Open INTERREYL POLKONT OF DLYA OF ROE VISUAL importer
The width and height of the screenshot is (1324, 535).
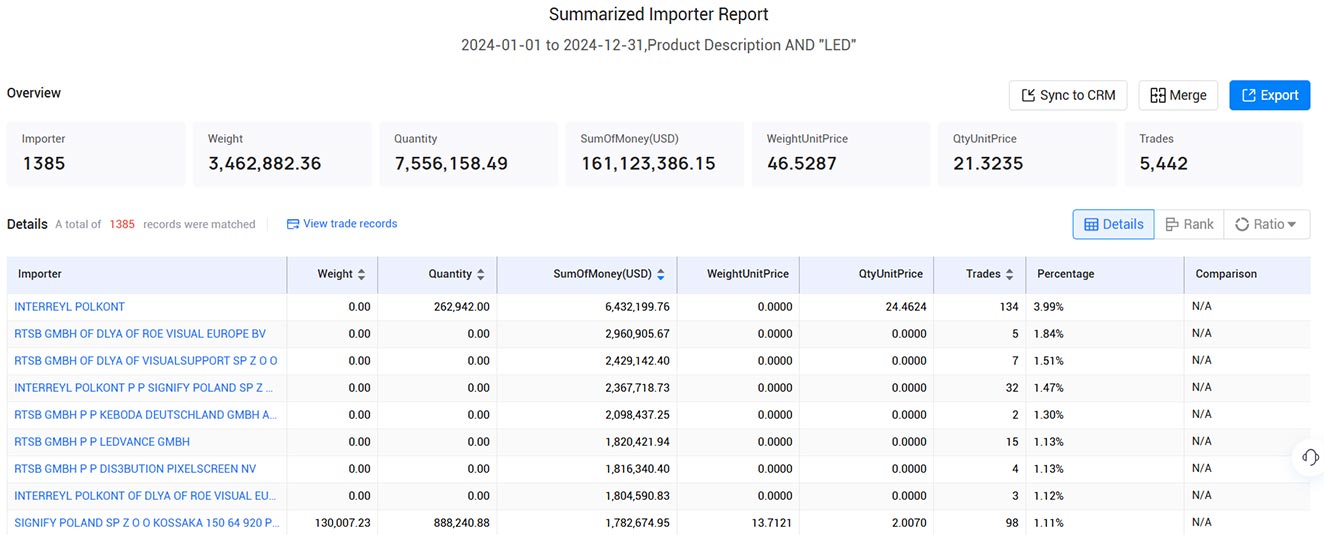146,496
